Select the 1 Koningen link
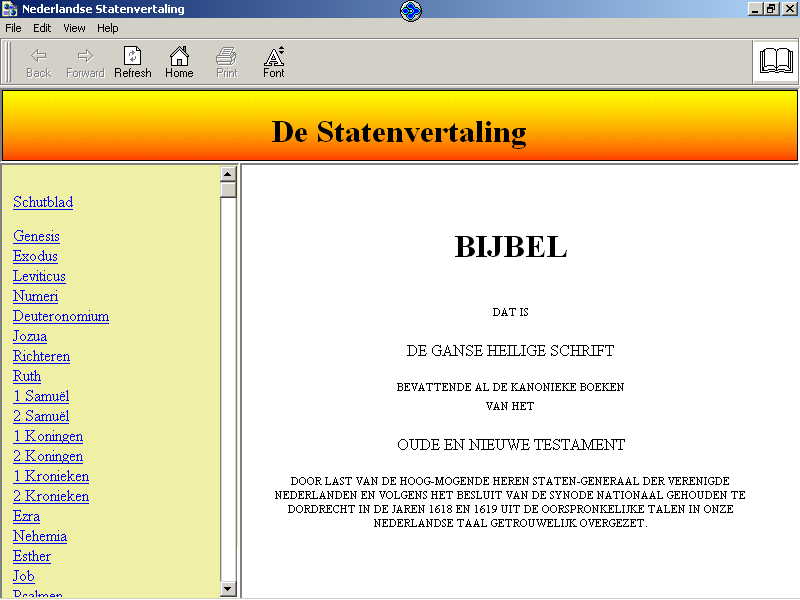This screenshot has height=600, width=800. [48, 436]
